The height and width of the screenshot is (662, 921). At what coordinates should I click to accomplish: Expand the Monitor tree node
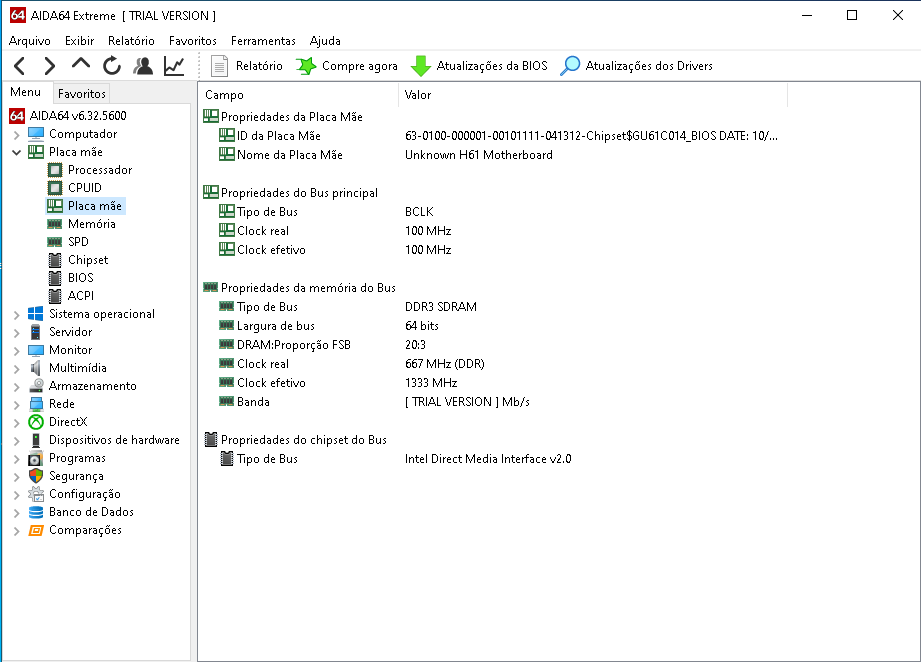pos(16,351)
